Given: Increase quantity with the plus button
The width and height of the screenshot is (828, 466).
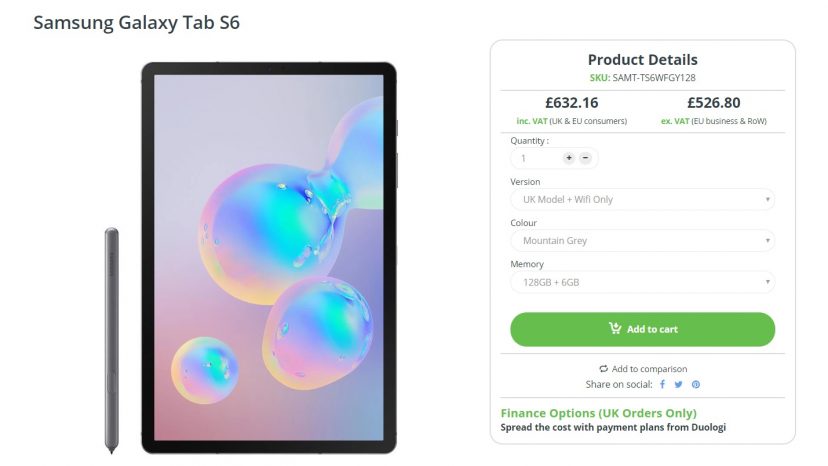Looking at the screenshot, I should [569, 158].
